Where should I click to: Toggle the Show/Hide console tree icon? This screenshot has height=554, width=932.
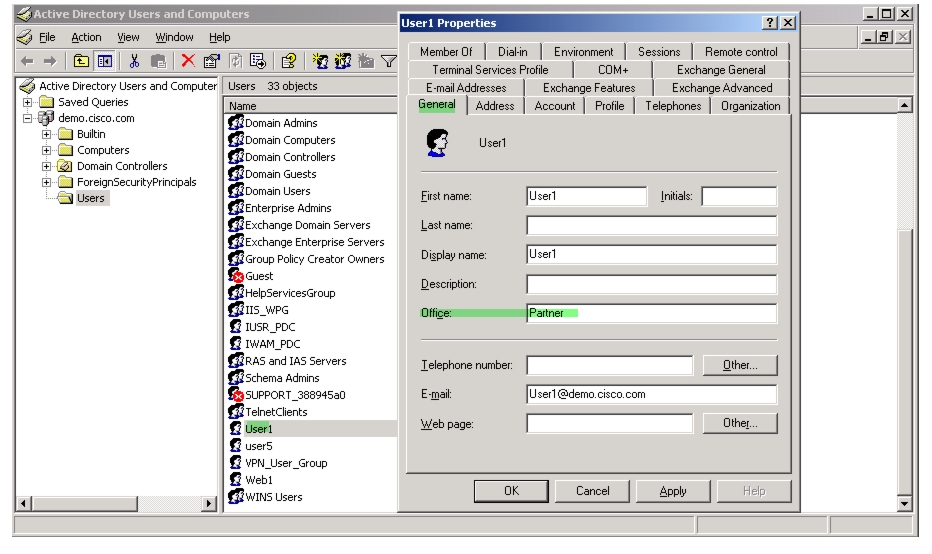tap(105, 61)
